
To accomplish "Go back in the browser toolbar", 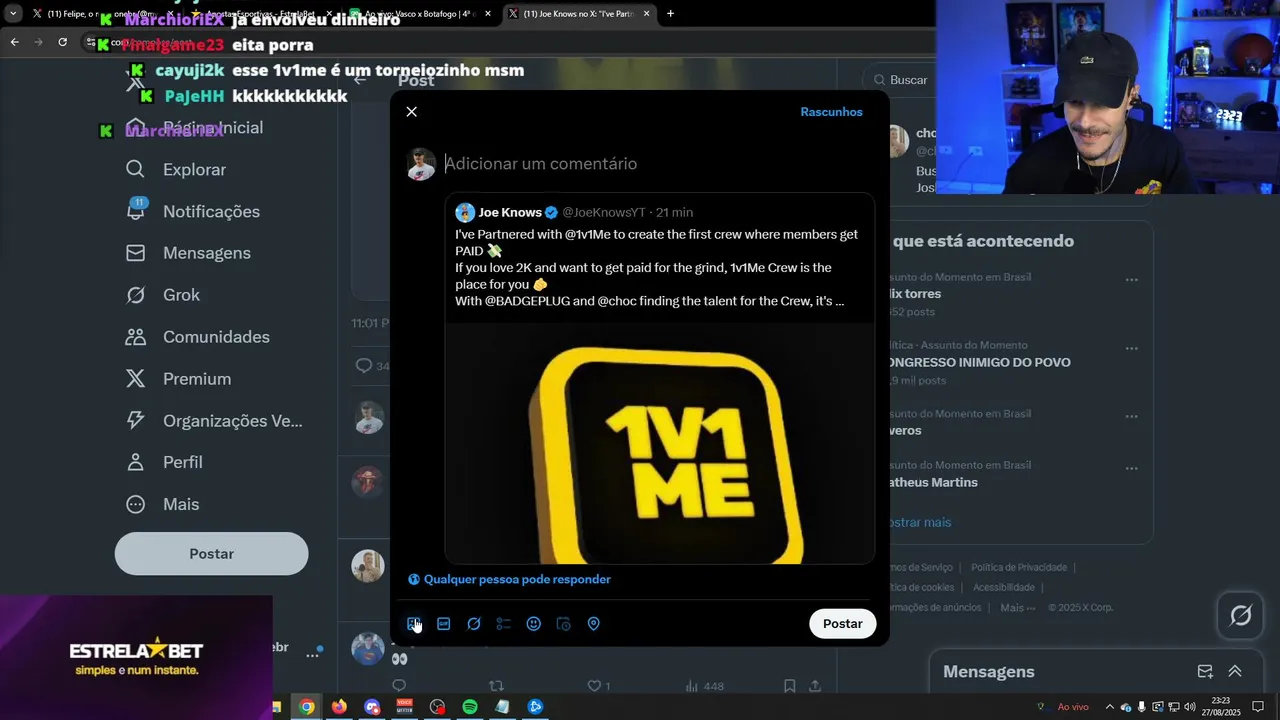I will point(14,42).
